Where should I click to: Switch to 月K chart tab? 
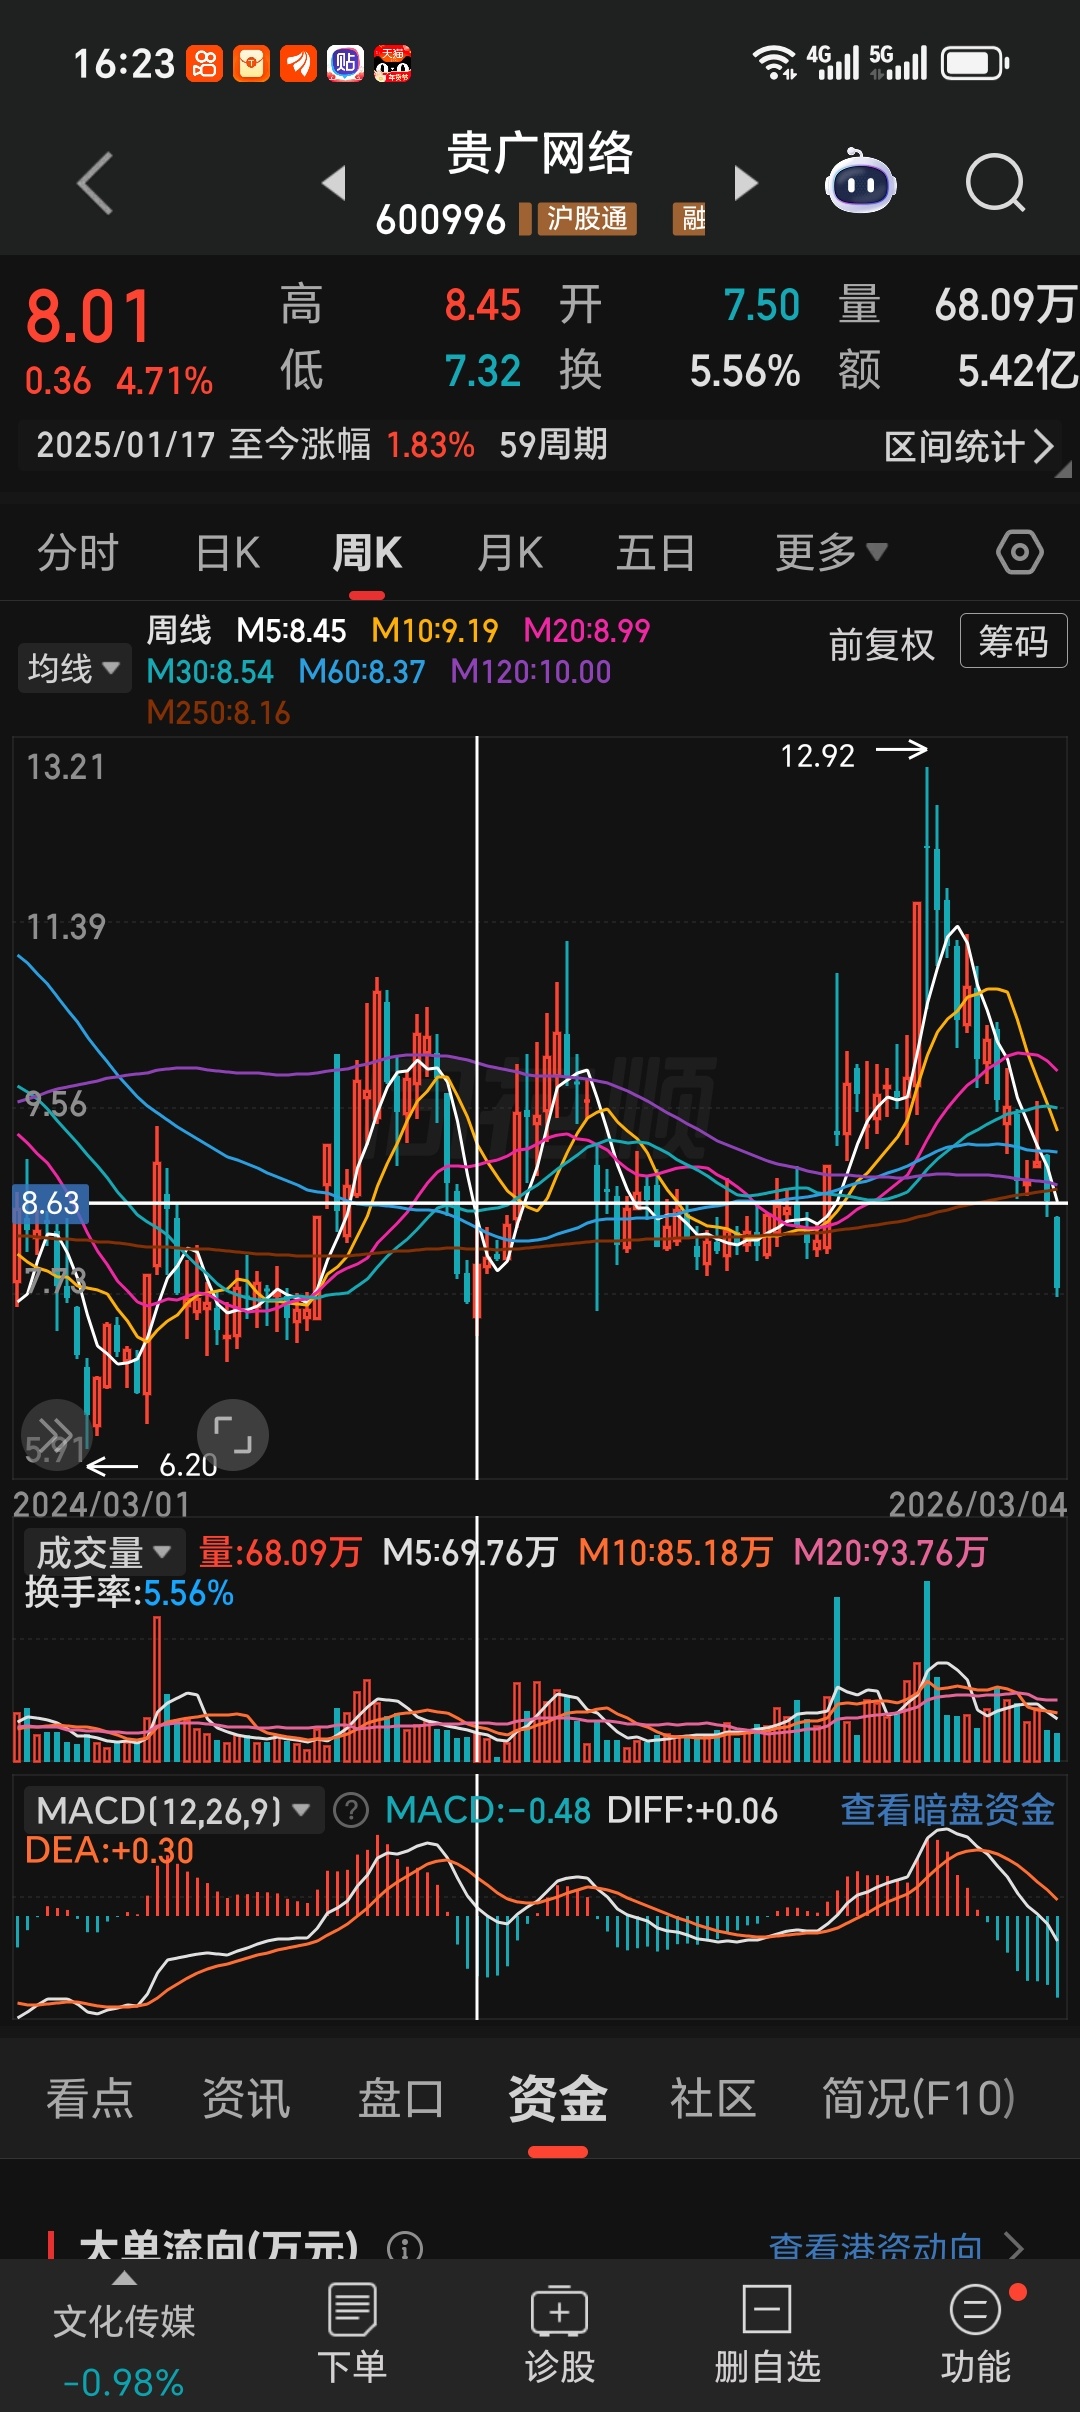click(510, 552)
